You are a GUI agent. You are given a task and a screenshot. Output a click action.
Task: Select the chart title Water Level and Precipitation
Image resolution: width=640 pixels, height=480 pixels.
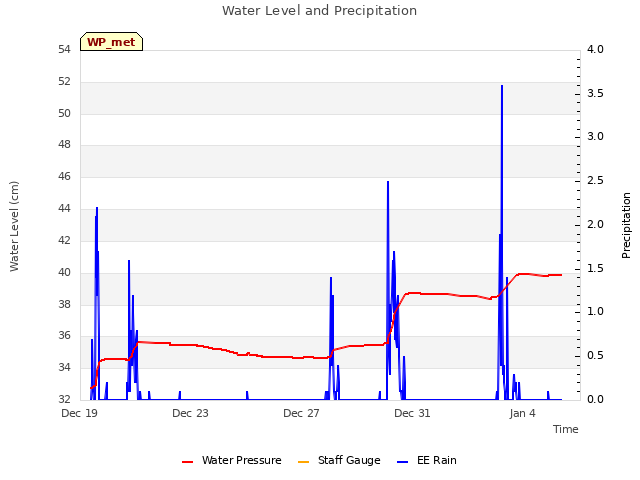(x=320, y=11)
